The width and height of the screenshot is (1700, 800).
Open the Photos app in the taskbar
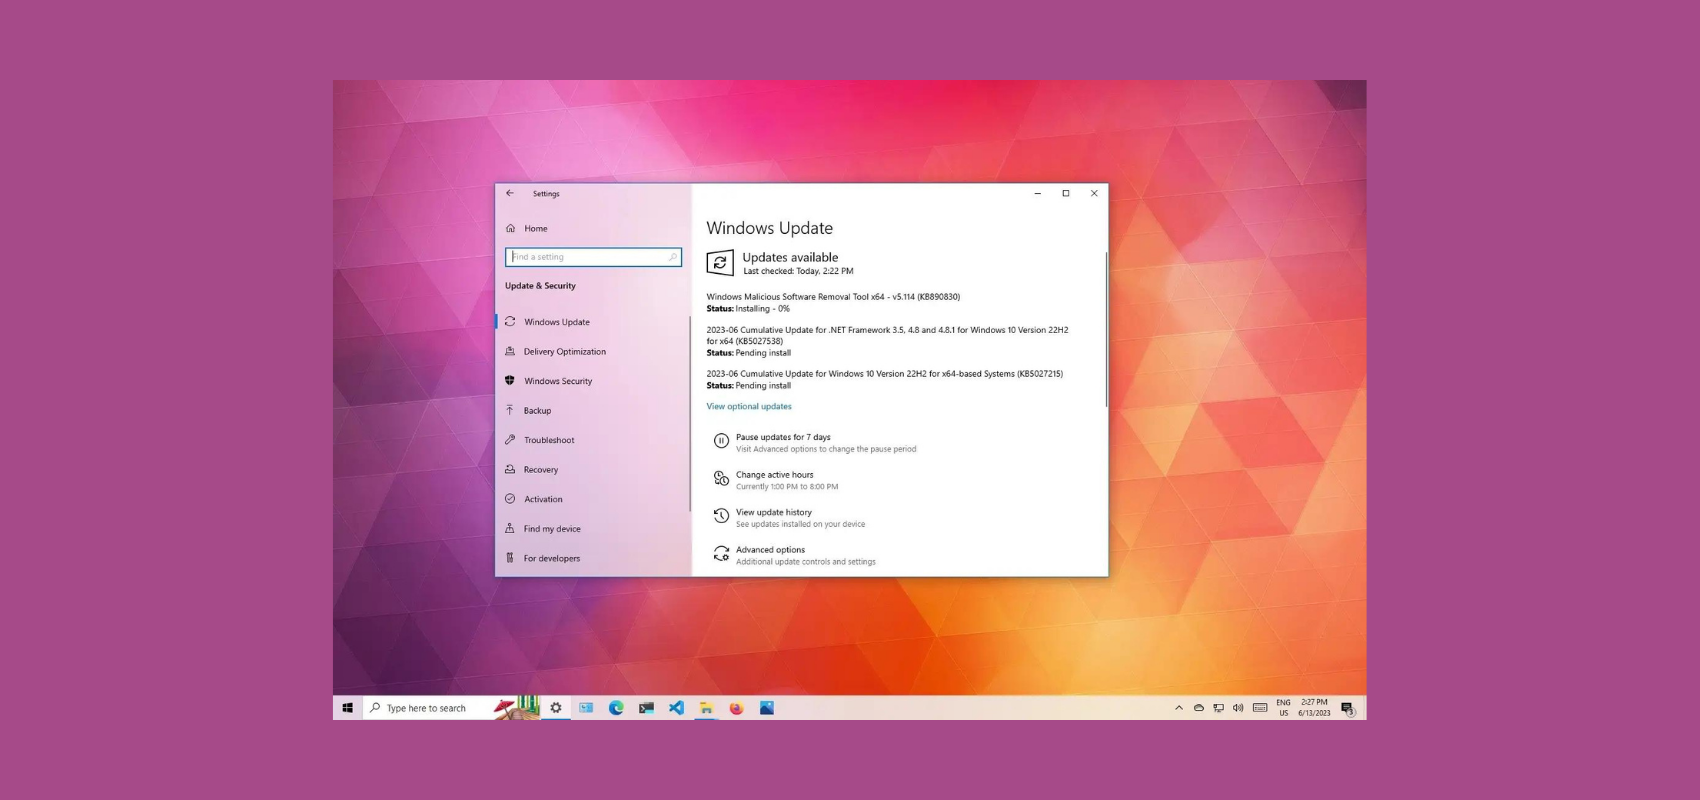click(x=766, y=708)
